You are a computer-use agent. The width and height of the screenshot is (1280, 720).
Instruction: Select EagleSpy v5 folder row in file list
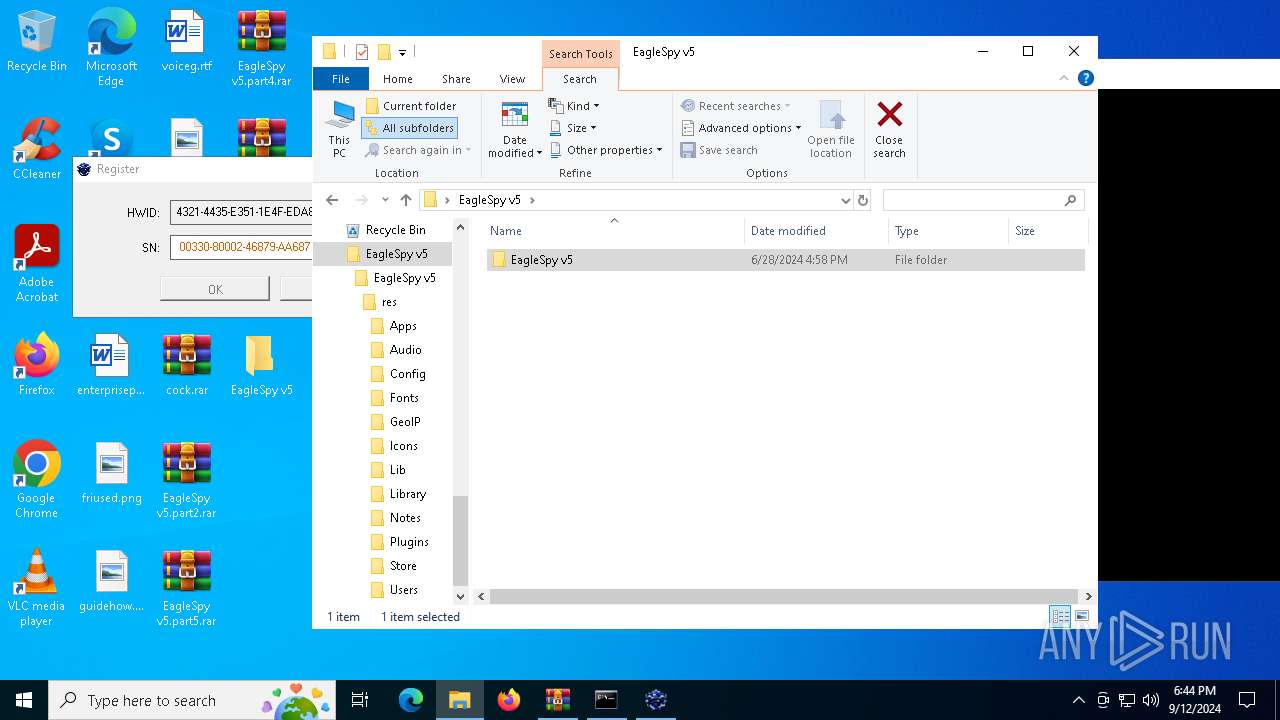[x=785, y=260]
